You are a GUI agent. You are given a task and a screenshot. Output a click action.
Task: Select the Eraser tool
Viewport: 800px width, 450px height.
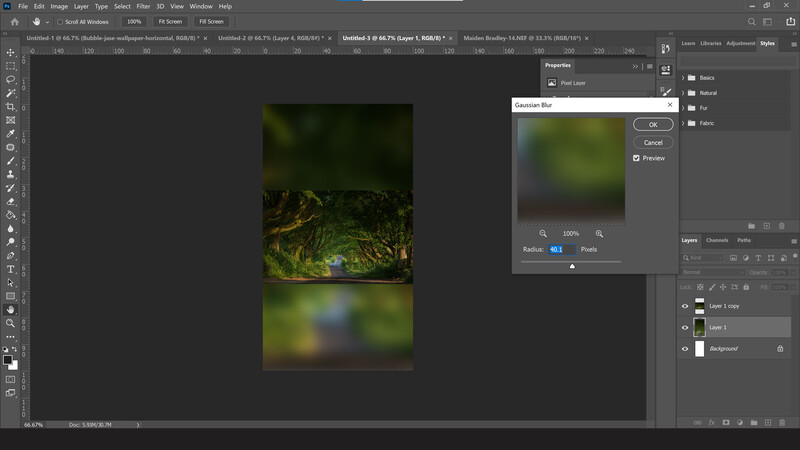click(x=10, y=202)
